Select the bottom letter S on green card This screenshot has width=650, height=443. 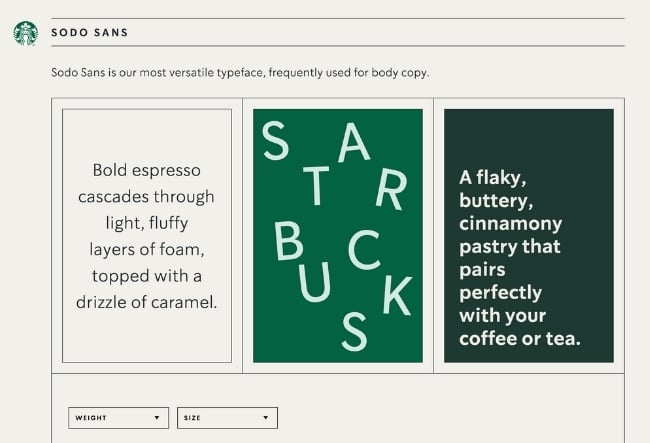point(354,330)
